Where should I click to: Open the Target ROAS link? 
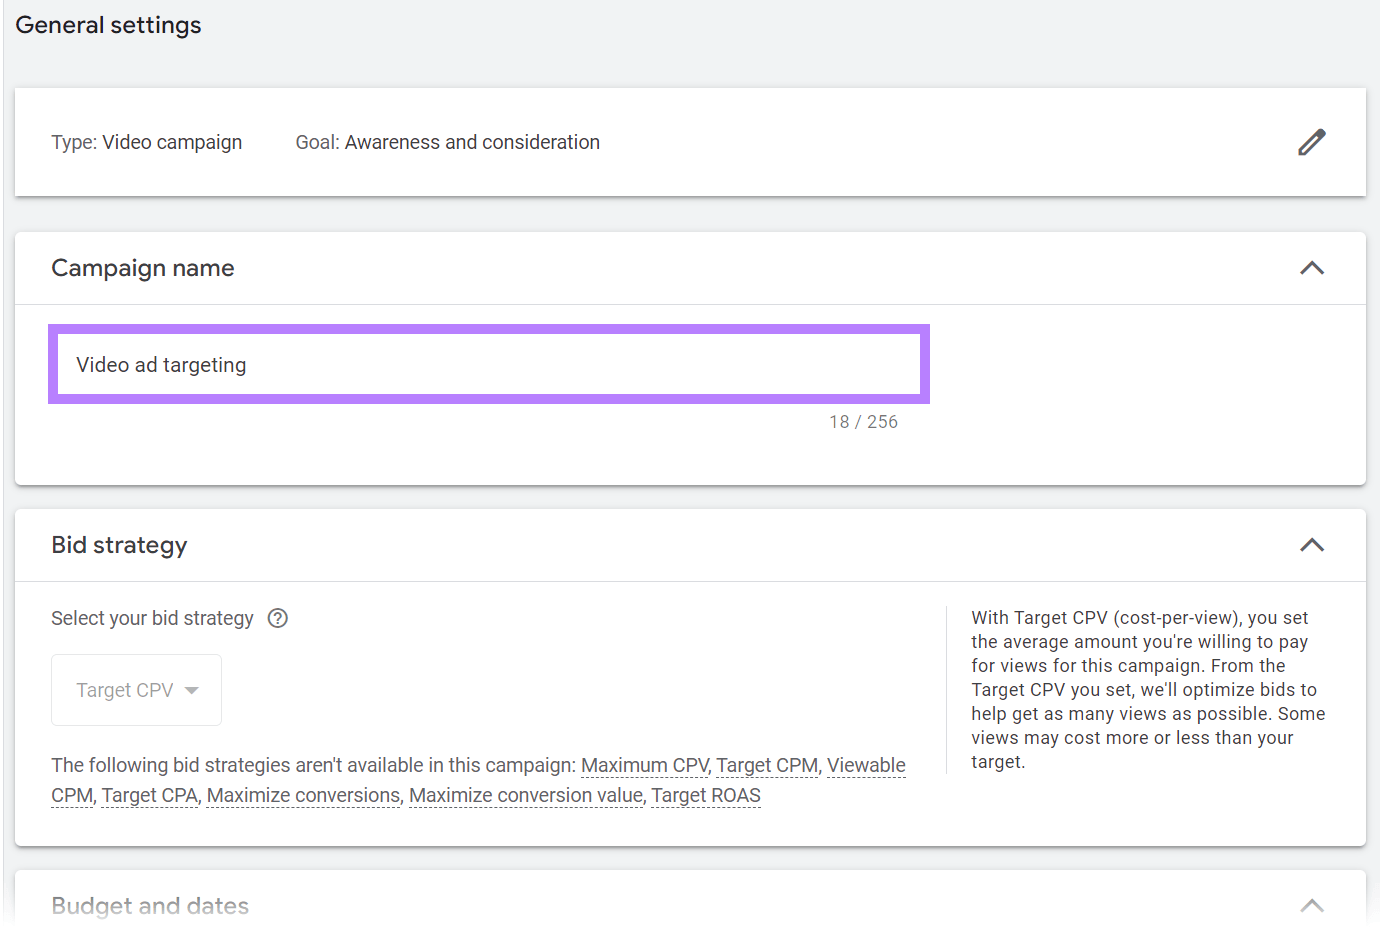coord(706,795)
